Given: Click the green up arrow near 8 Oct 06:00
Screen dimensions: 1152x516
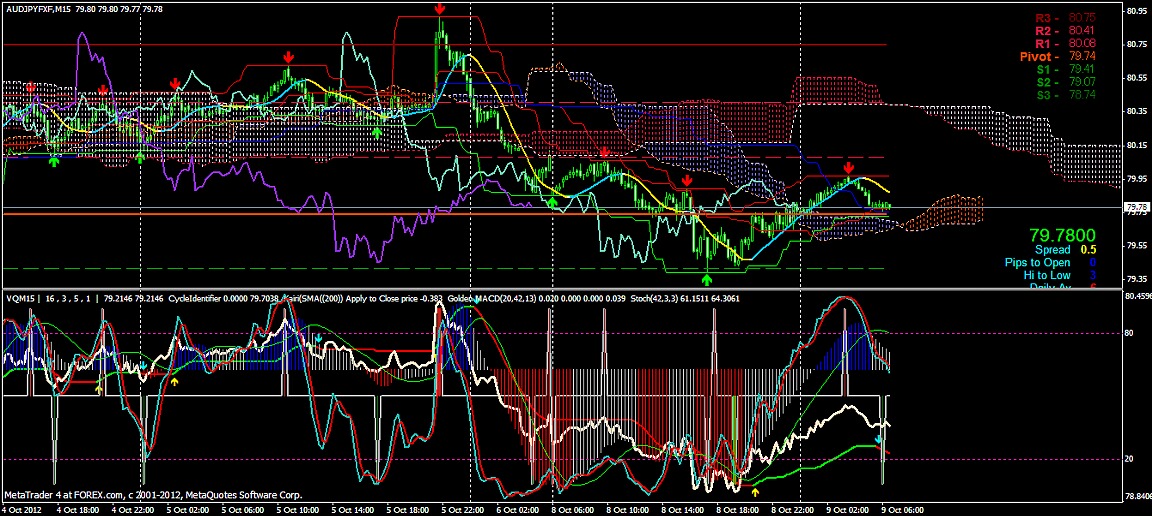Looking at the screenshot, I should coord(553,202).
